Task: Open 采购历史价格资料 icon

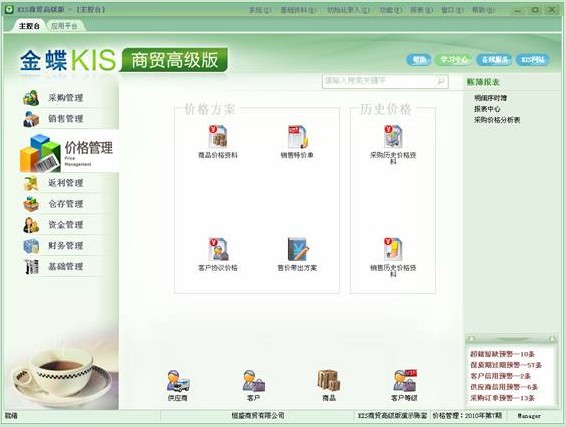Action: [393, 136]
